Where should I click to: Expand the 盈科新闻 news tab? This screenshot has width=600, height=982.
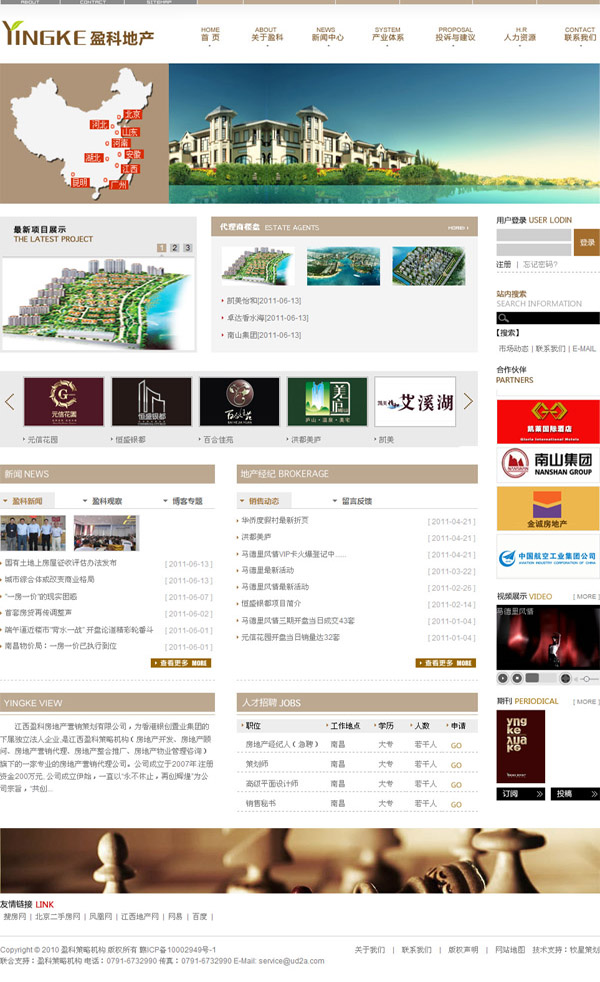click(27, 501)
